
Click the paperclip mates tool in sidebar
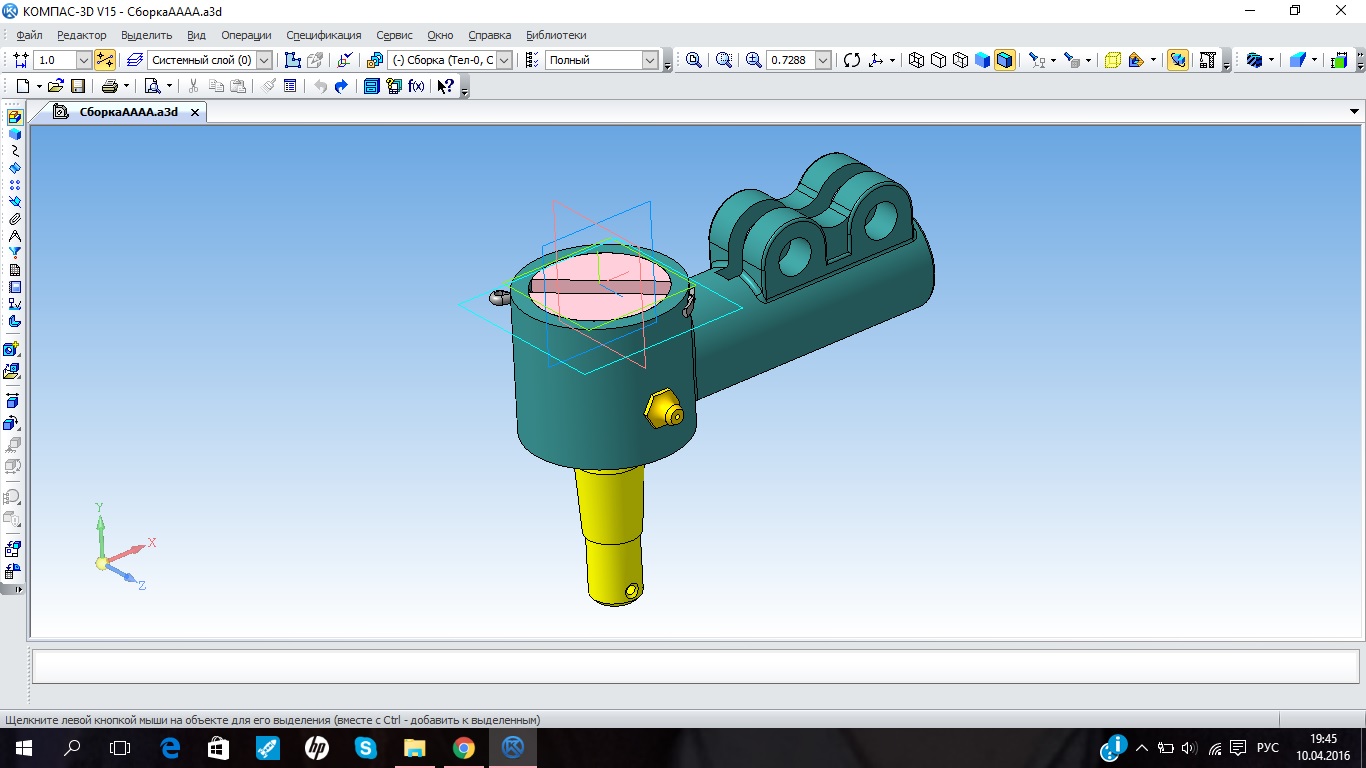click(x=14, y=219)
